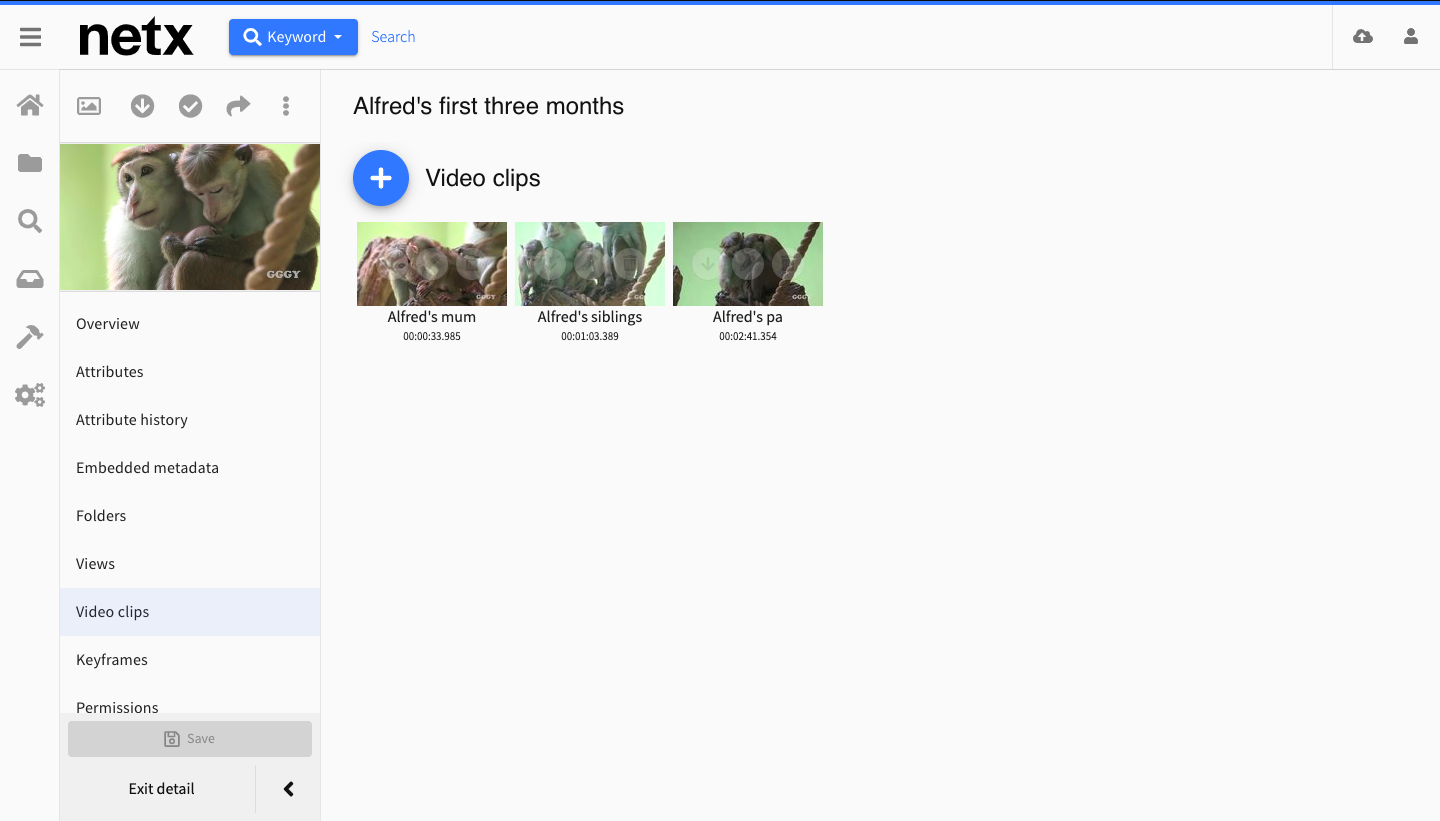
Task: Open the Keyword search type dropdown
Action: [293, 37]
